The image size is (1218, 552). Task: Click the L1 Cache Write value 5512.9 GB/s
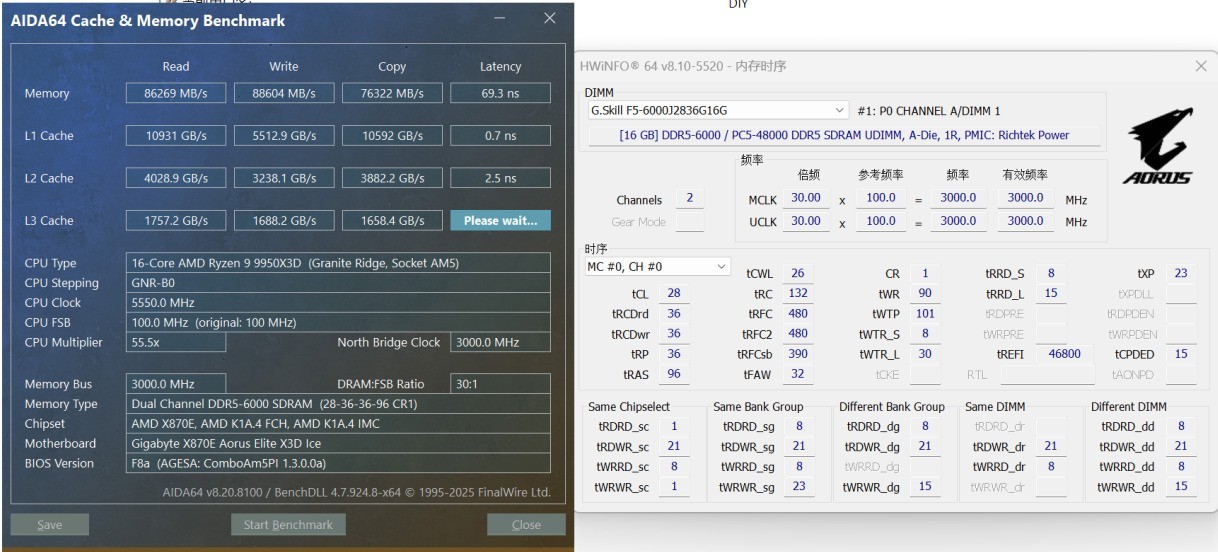click(285, 135)
